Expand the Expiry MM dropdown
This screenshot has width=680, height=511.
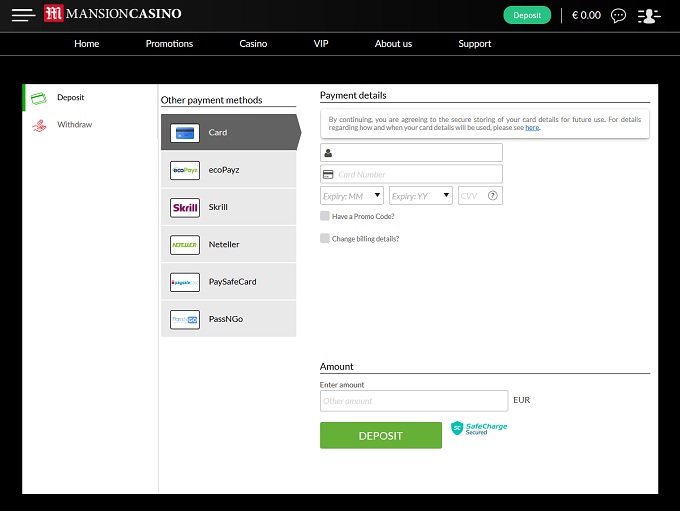[352, 196]
